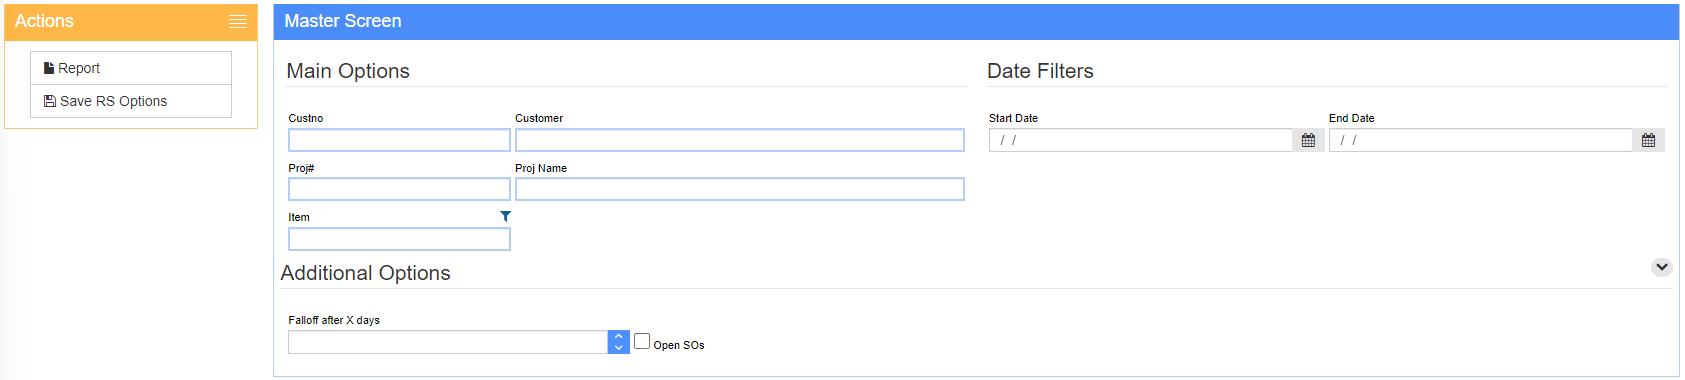Click the Save RS Options floppy icon
This screenshot has height=380, width=1685.
50,101
